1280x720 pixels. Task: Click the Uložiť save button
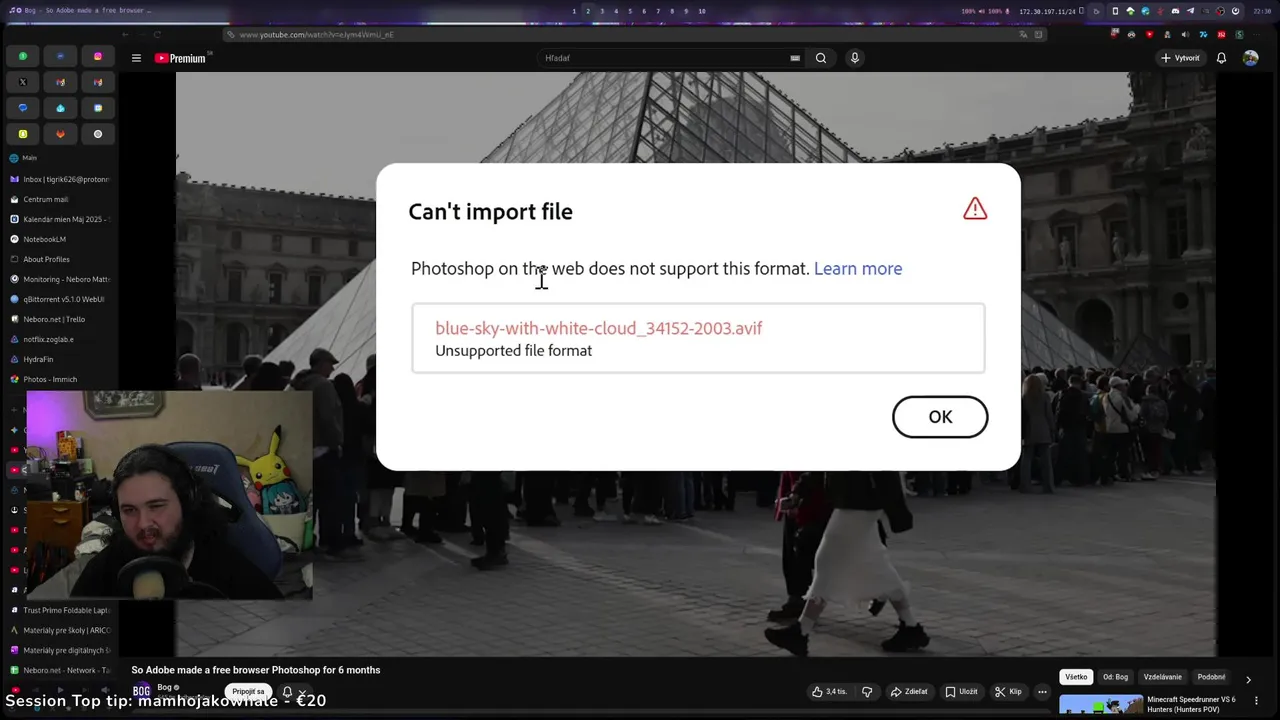962,692
